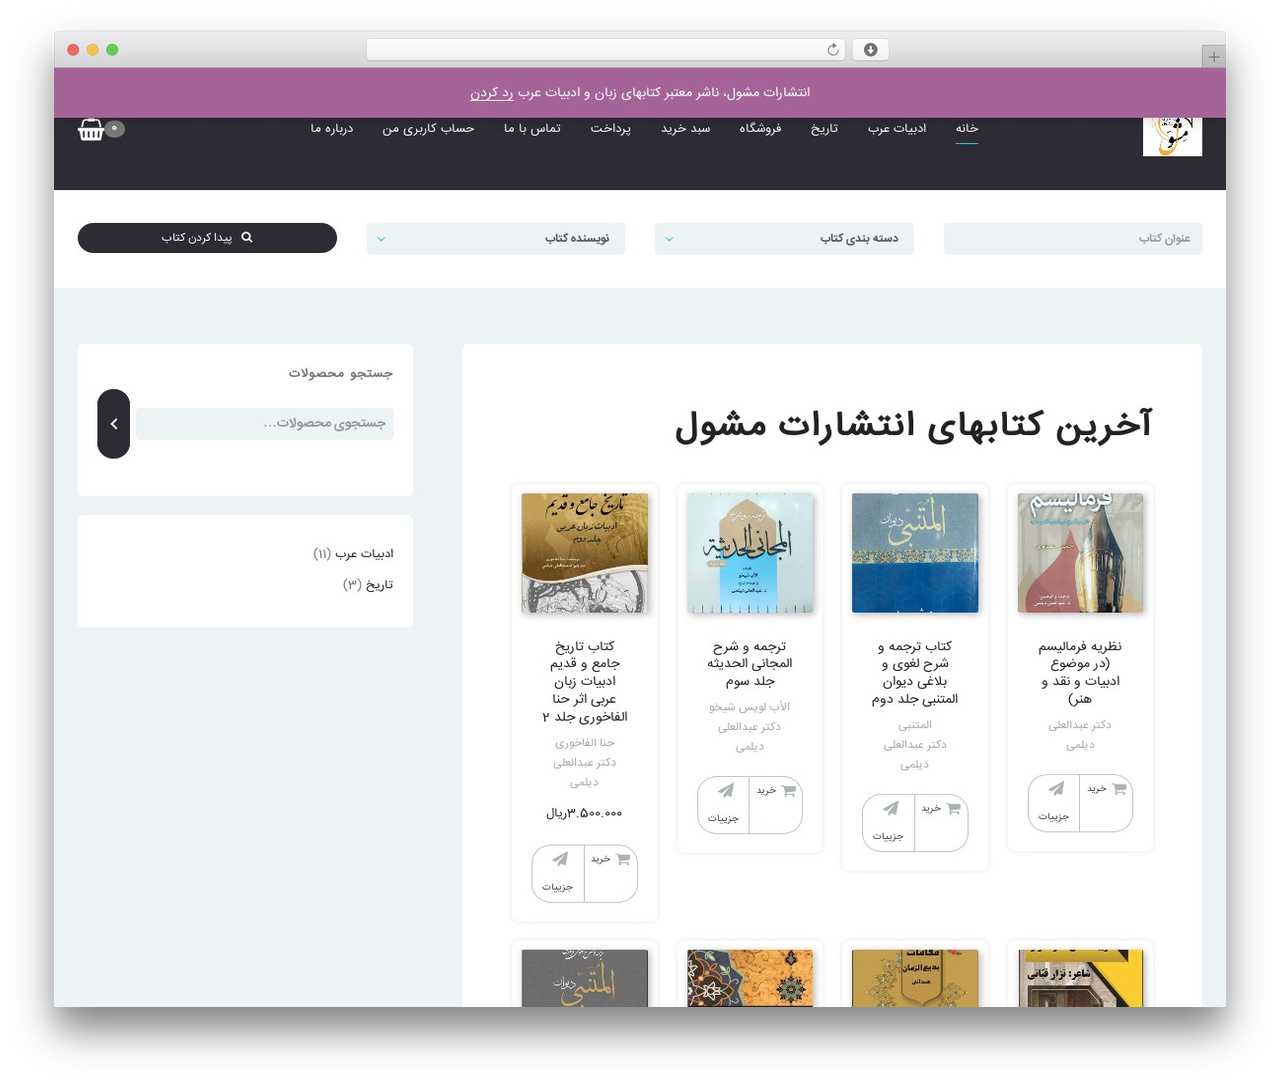The image size is (1280, 1084).
Task: Dismiss banner via رد کردن link
Action: [x=491, y=92]
